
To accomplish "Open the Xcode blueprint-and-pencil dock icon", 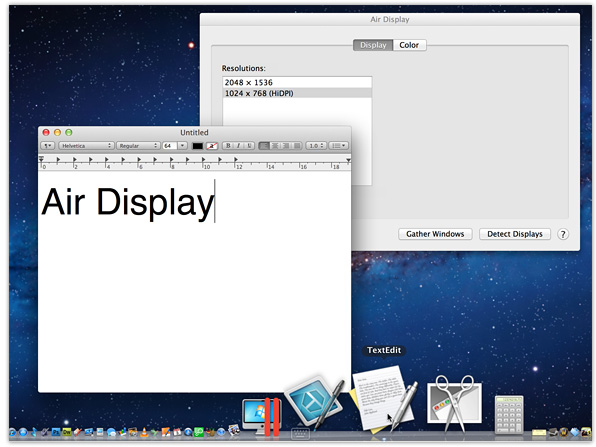I will tap(314, 403).
